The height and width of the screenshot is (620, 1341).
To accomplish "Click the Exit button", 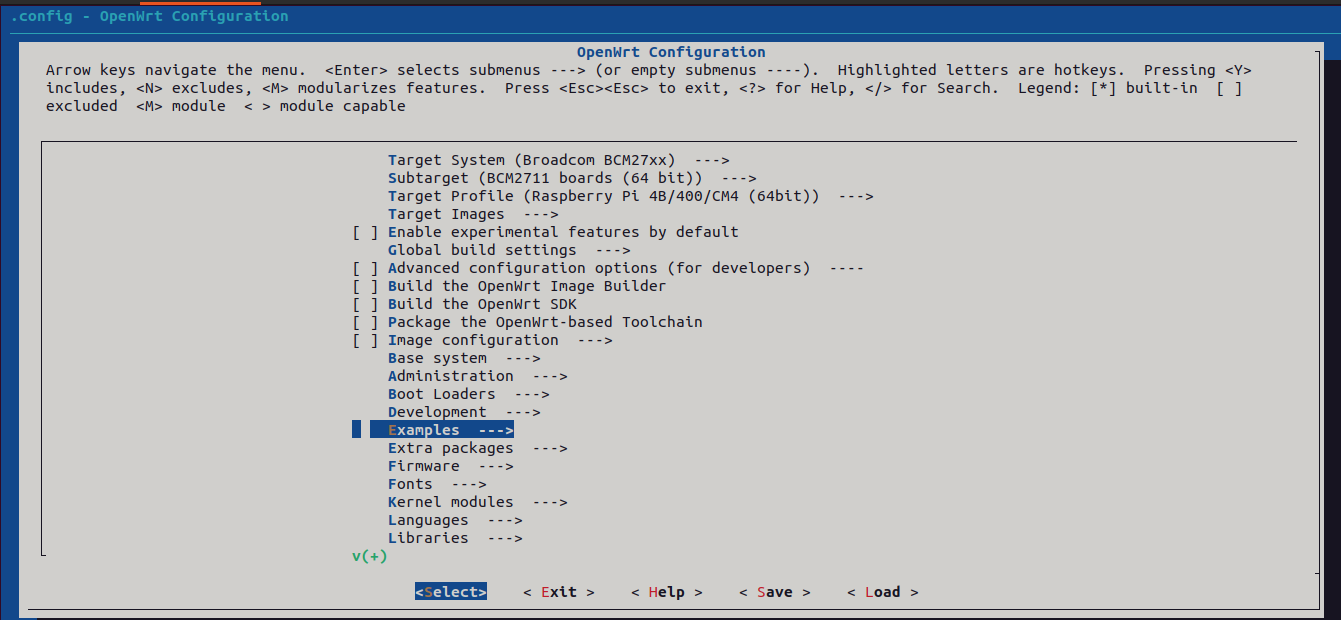I will click(558, 592).
